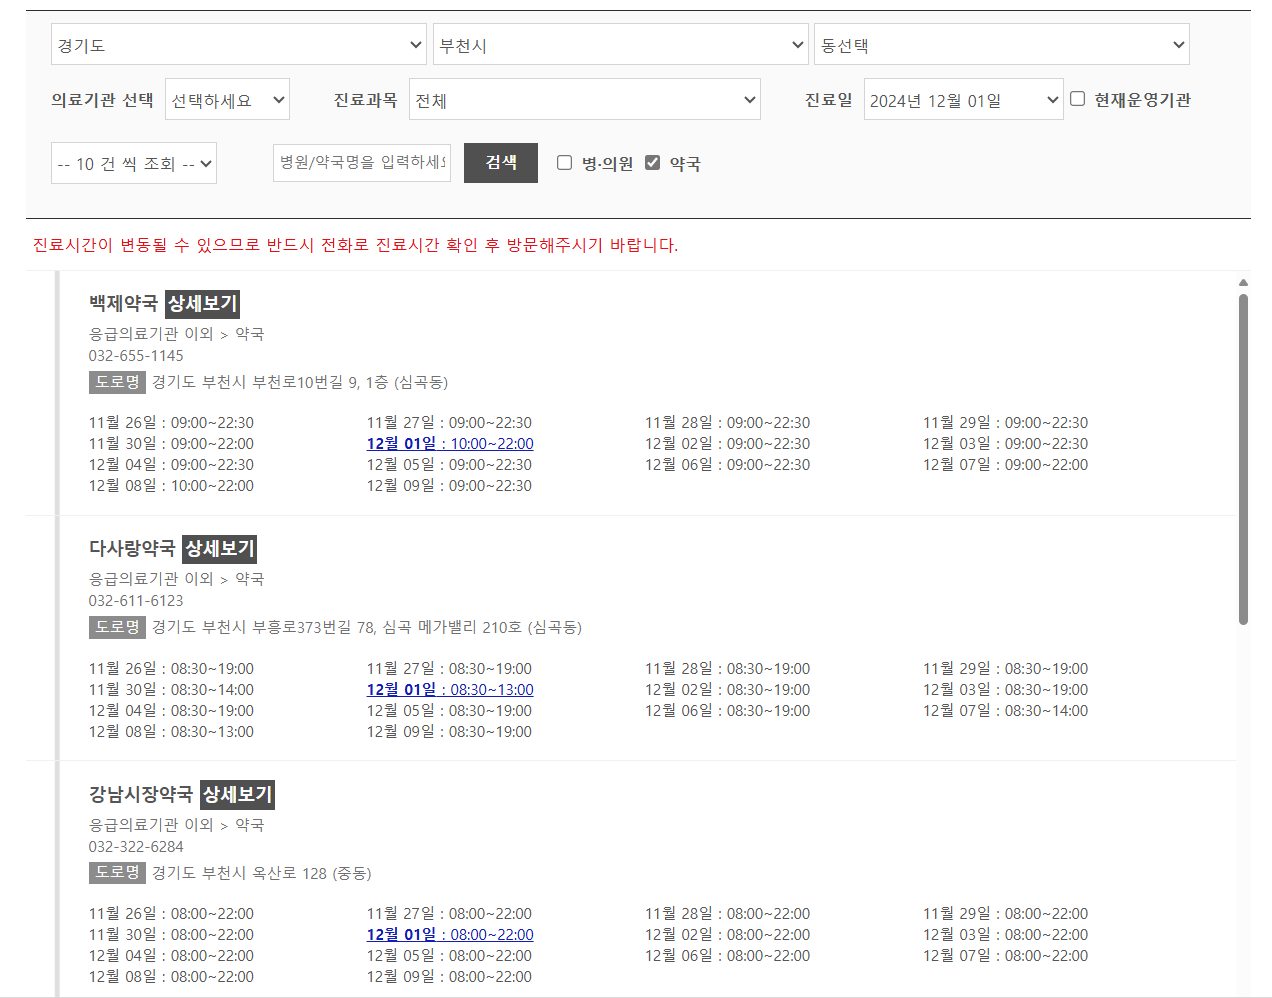Uncheck the 약국 checkbox
The height and width of the screenshot is (998, 1272).
[654, 163]
